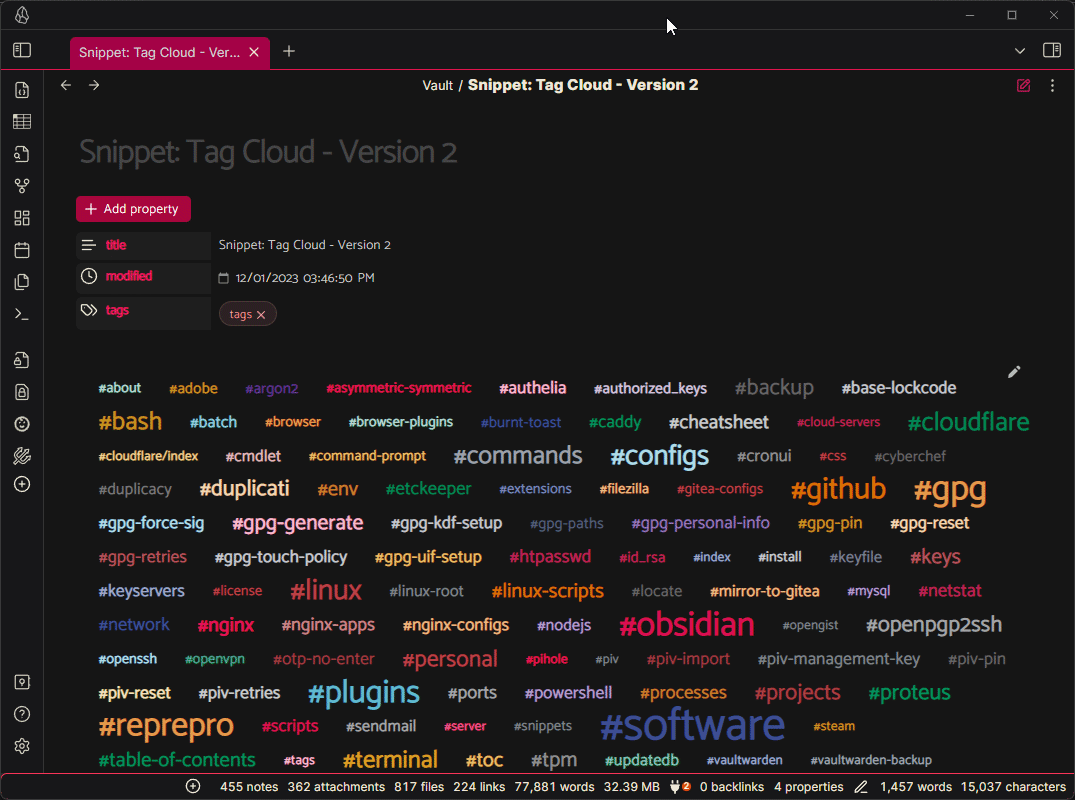The width and height of the screenshot is (1075, 800).
Task: Click the status bar circled plus icon
Action: (193, 786)
